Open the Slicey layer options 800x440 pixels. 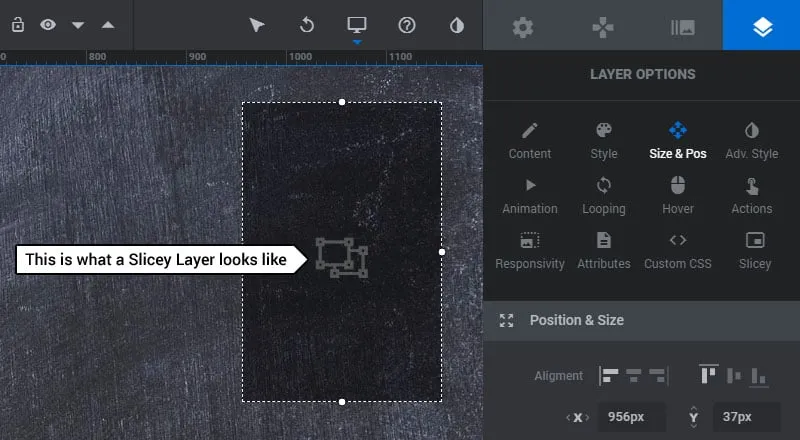pos(755,250)
